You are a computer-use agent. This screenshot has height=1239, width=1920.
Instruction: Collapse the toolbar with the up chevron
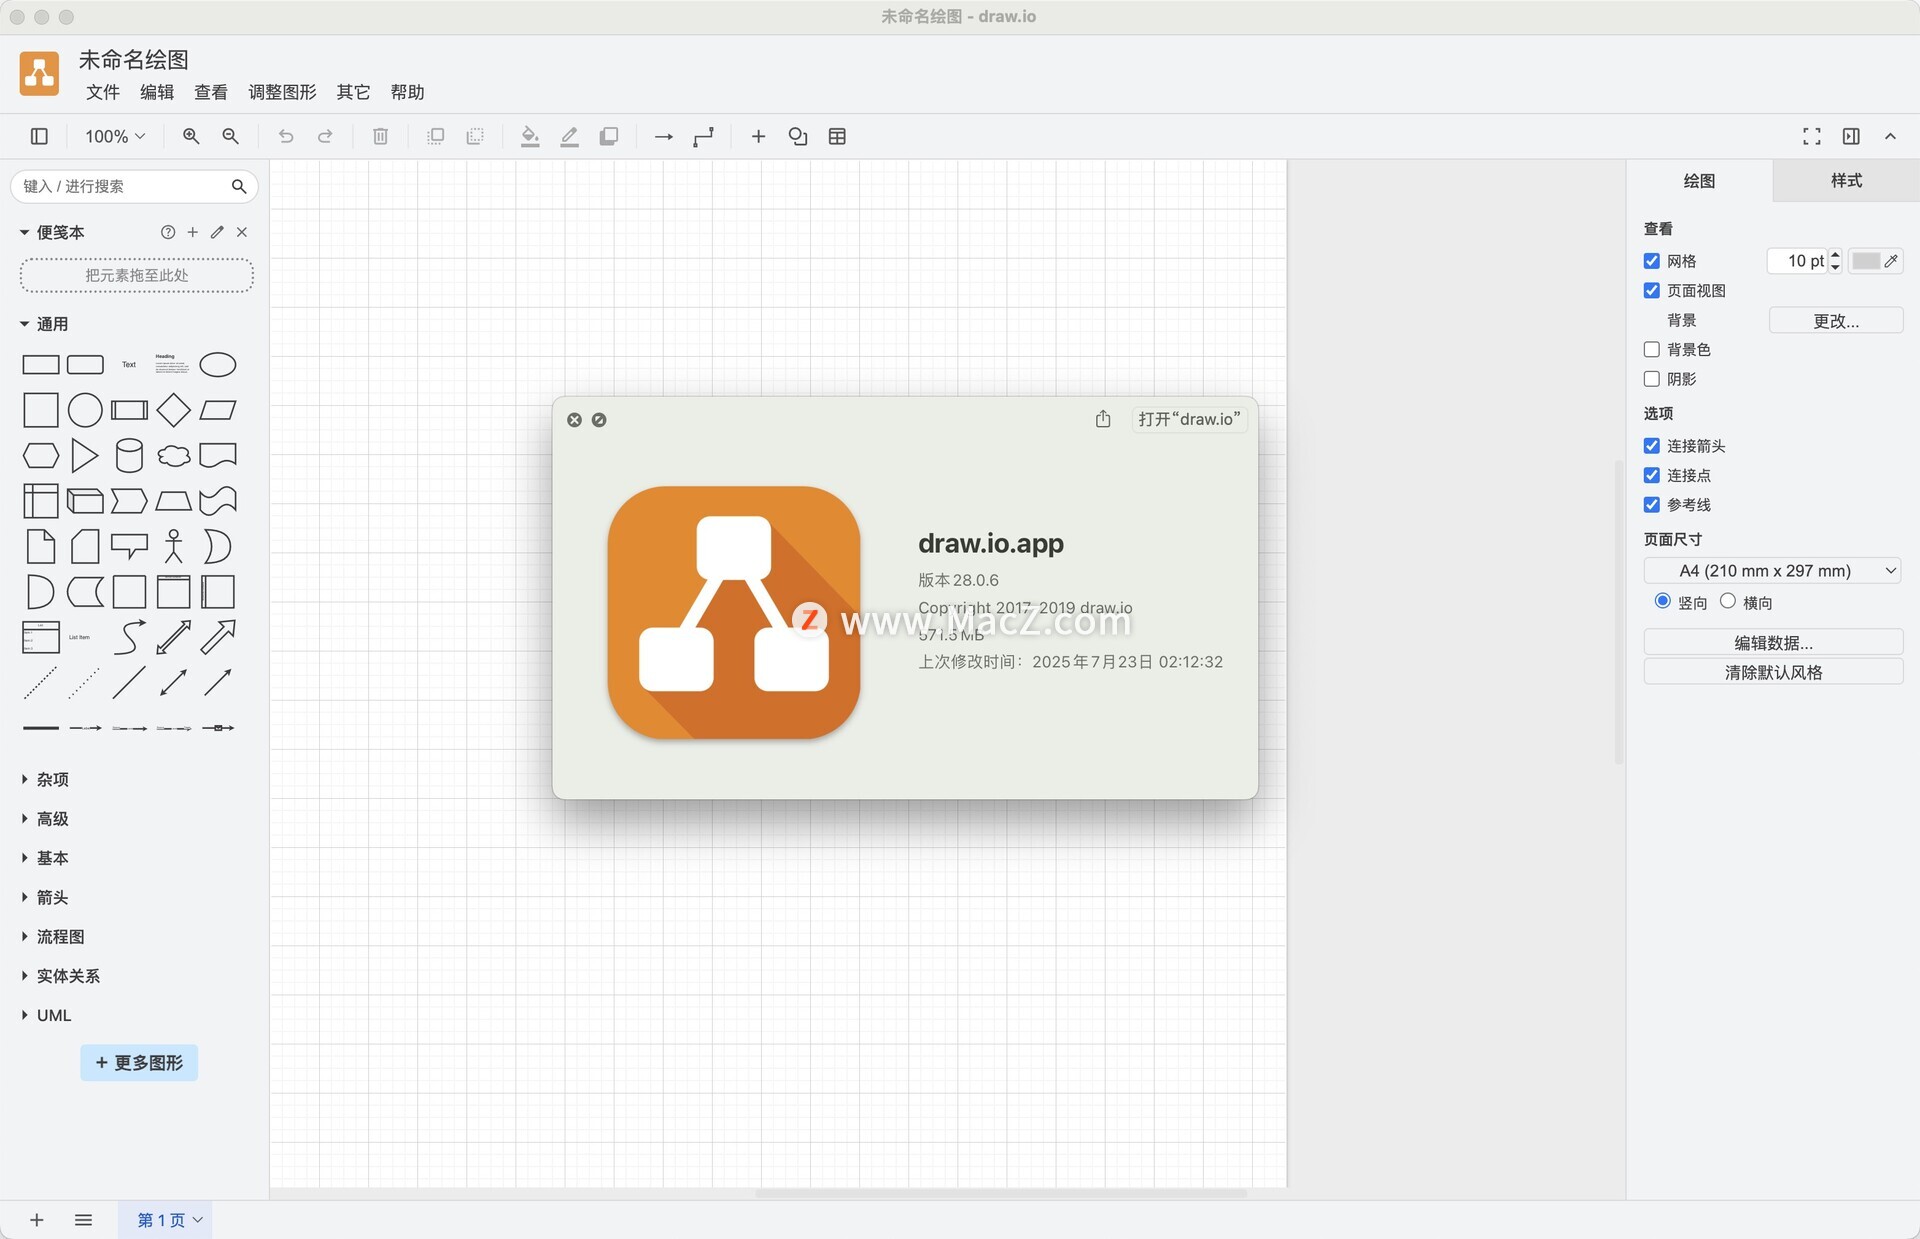1890,136
